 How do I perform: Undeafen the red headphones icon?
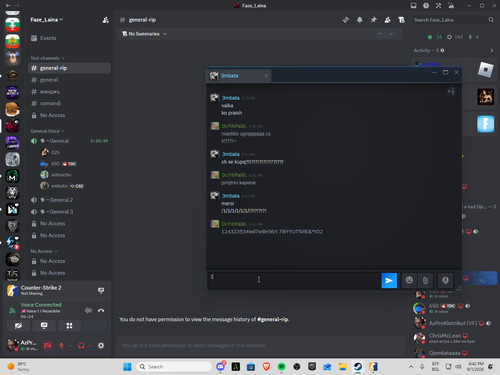pyautogui.click(x=81, y=346)
